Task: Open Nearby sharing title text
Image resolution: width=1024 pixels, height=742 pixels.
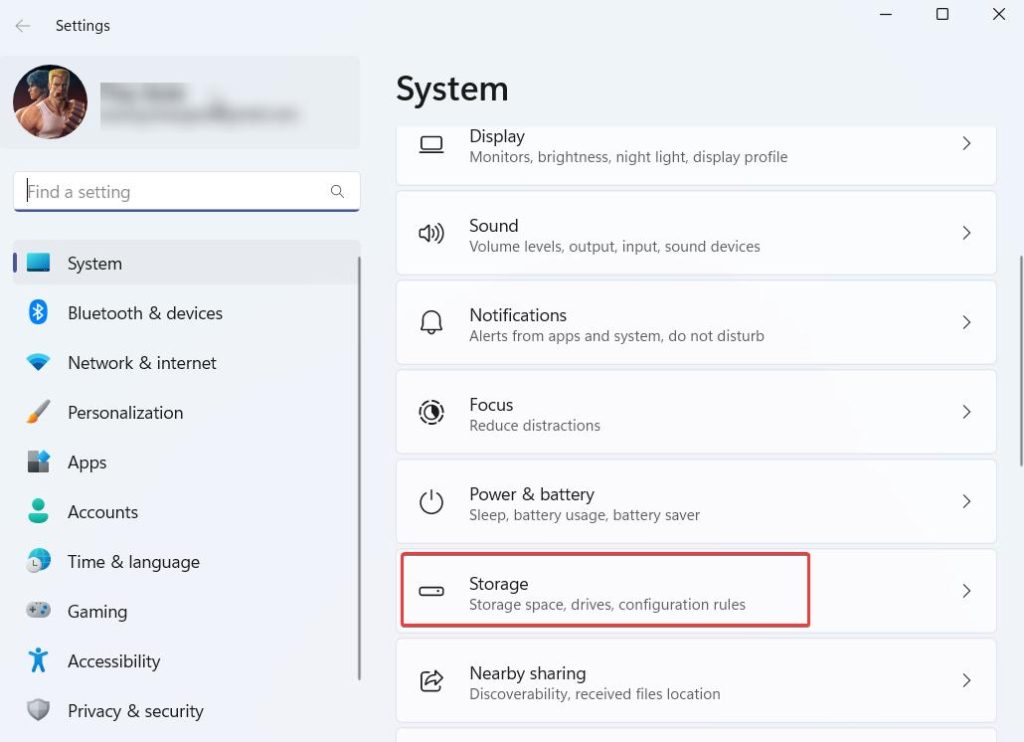Action: tap(528, 673)
